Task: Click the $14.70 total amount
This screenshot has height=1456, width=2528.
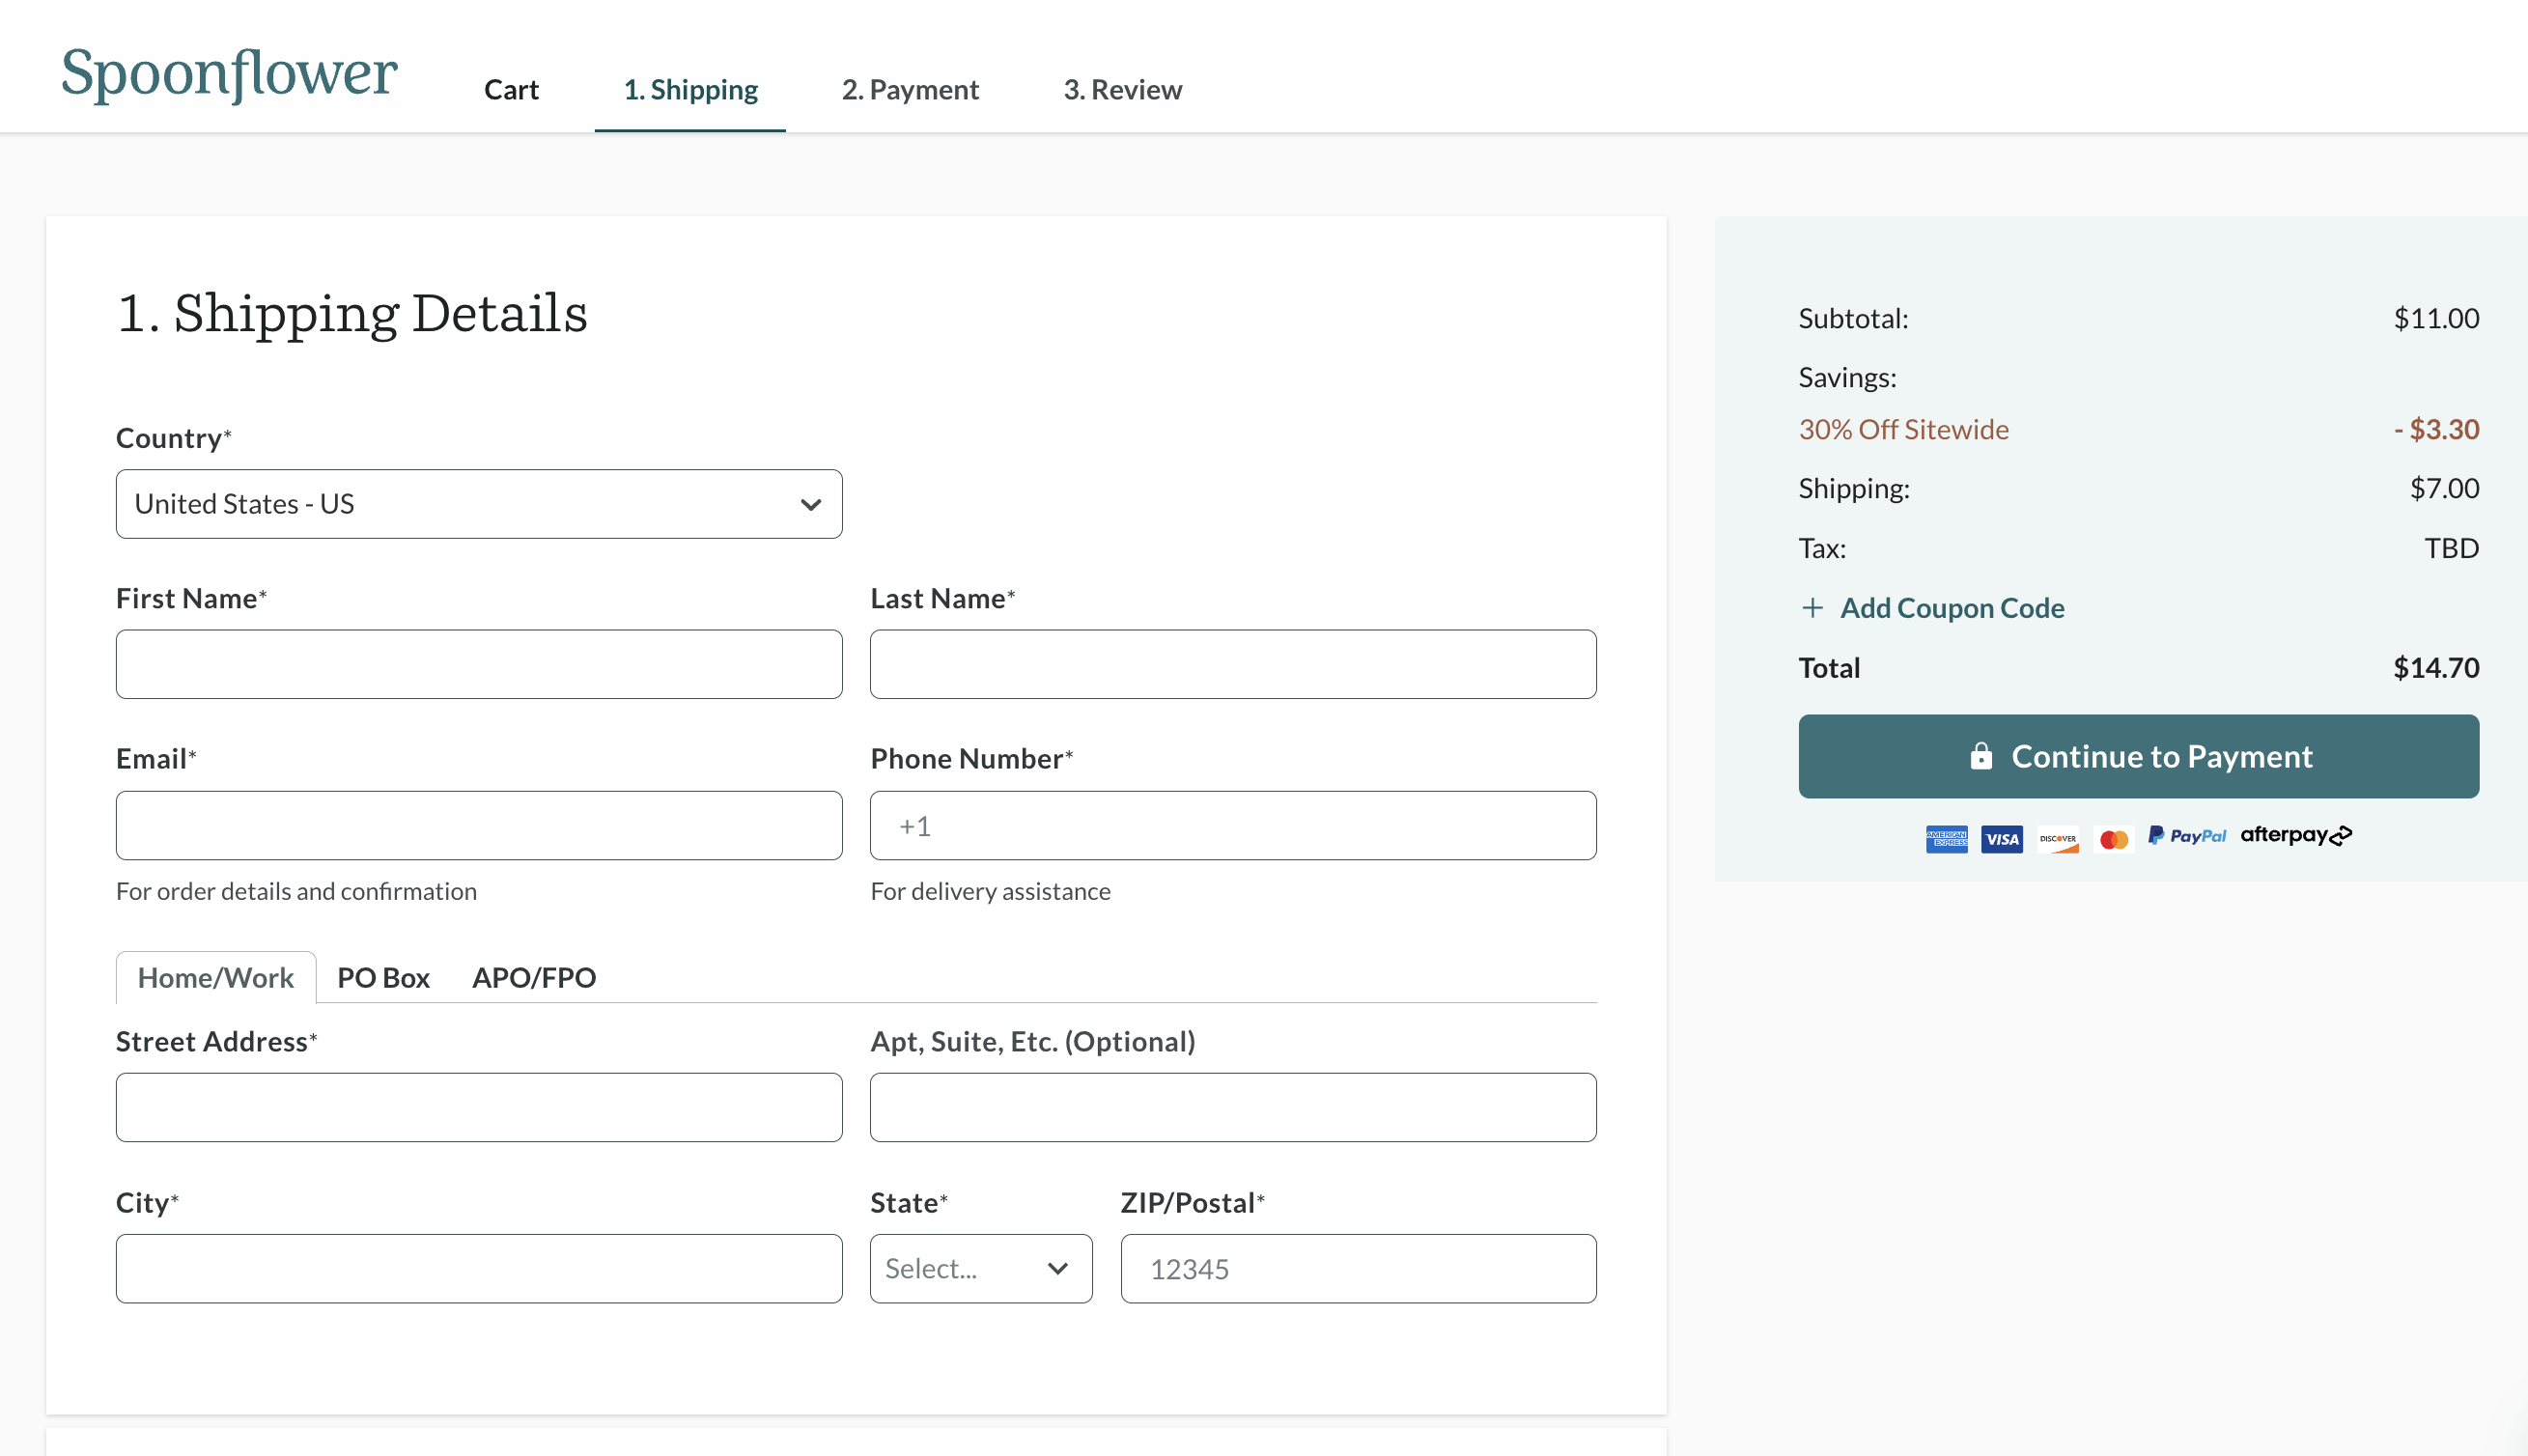Action: tap(2436, 667)
